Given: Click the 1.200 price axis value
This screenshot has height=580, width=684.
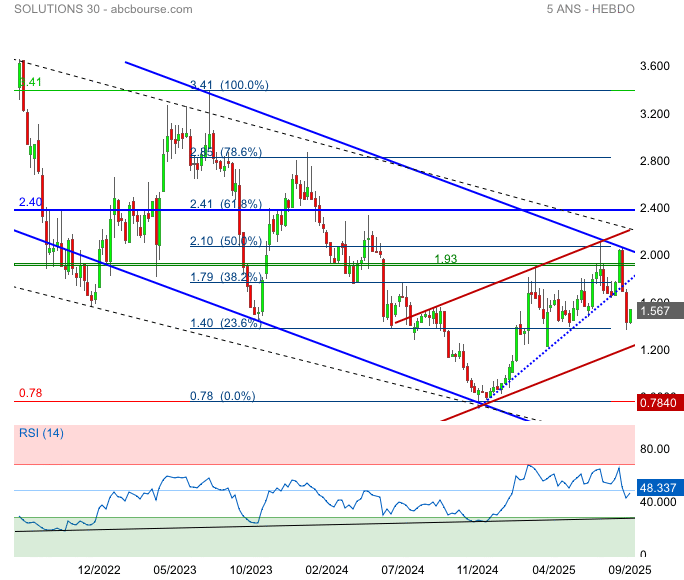Looking at the screenshot, I should (654, 350).
